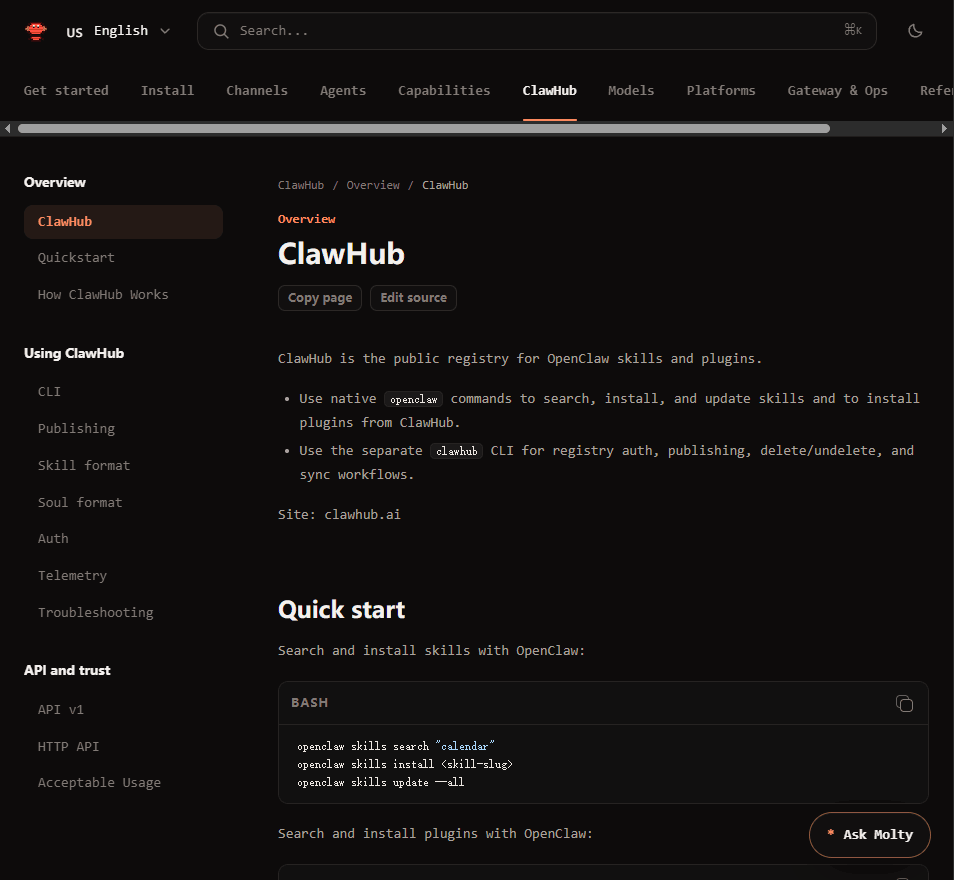Click the red lobster site logo
Viewport: 954px width, 880px height.
[x=36, y=31]
